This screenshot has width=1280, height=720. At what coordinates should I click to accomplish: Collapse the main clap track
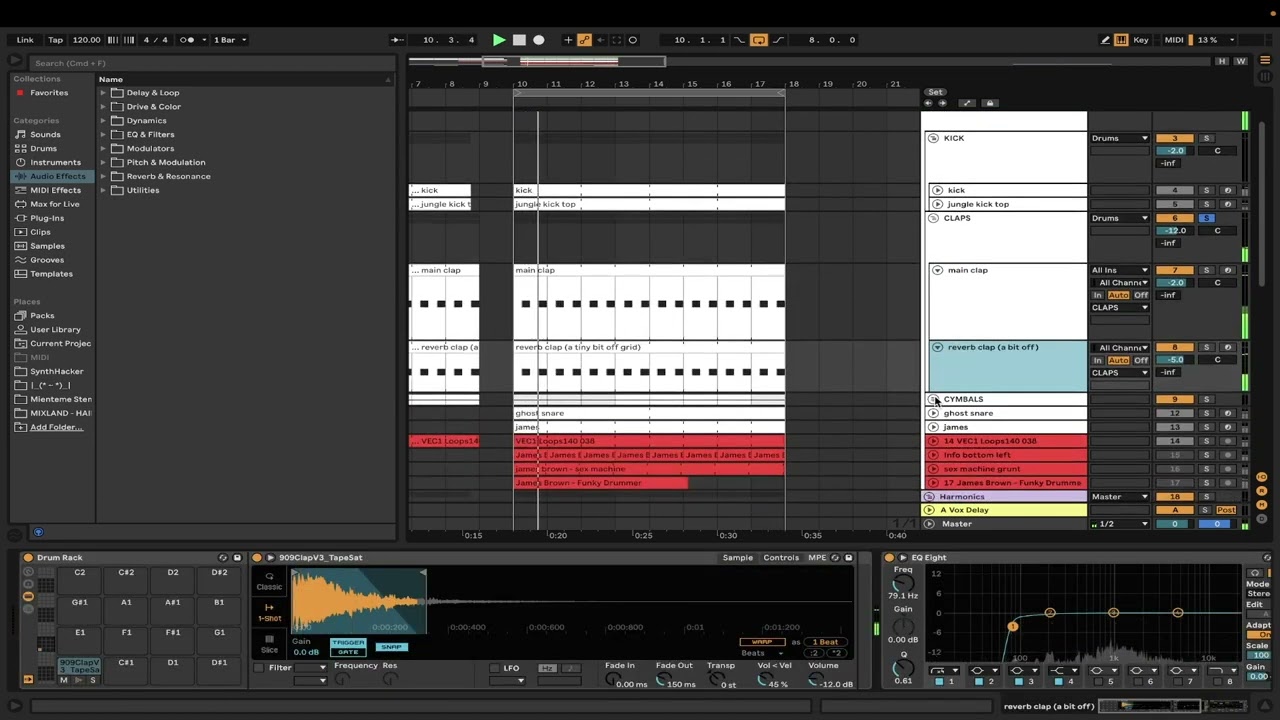coord(937,270)
